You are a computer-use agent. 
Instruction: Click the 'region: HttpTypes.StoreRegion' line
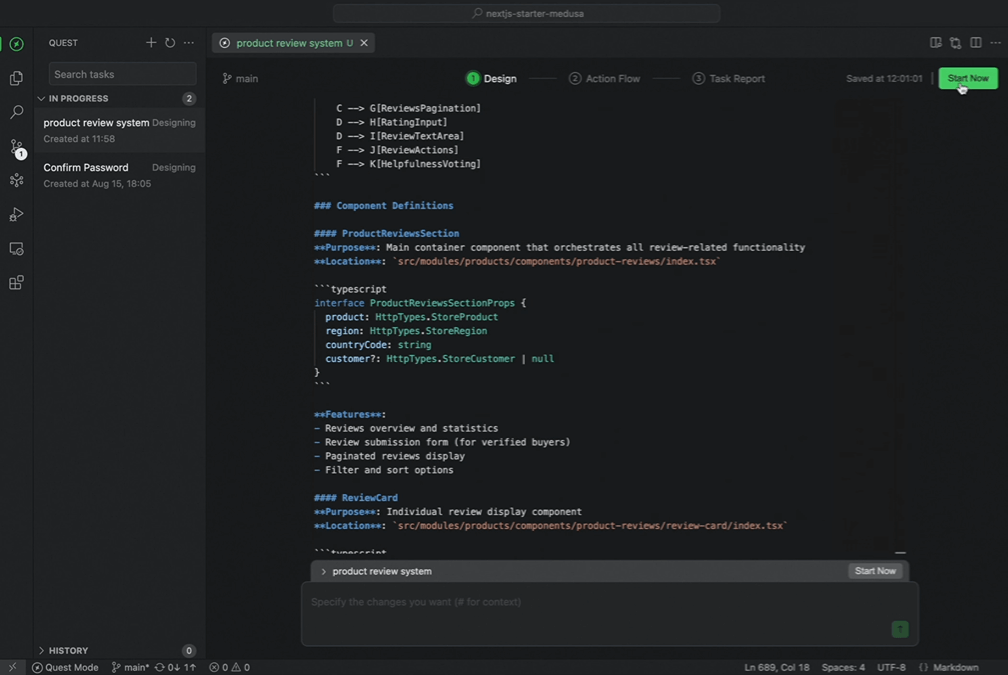pos(406,331)
